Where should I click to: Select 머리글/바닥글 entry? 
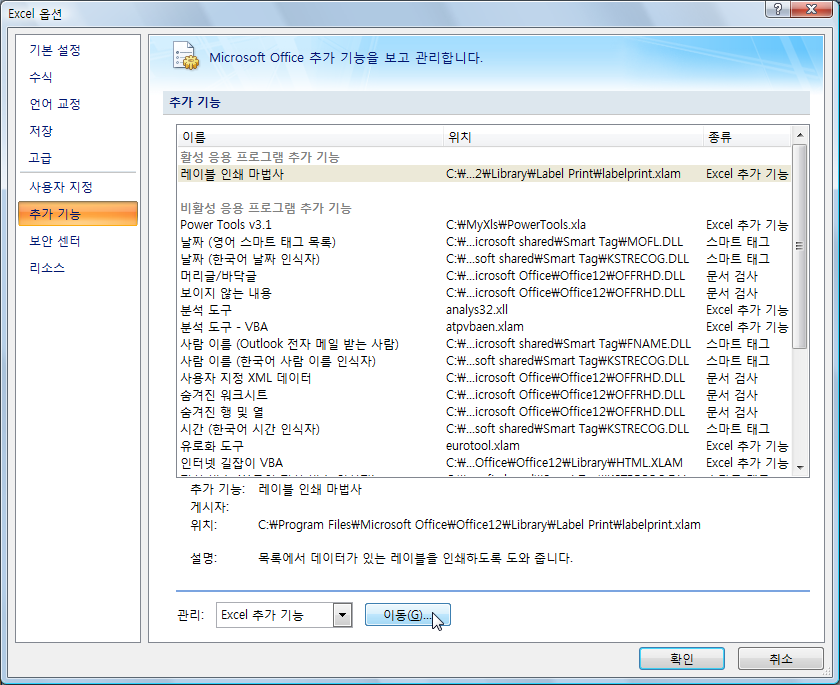(x=484, y=276)
